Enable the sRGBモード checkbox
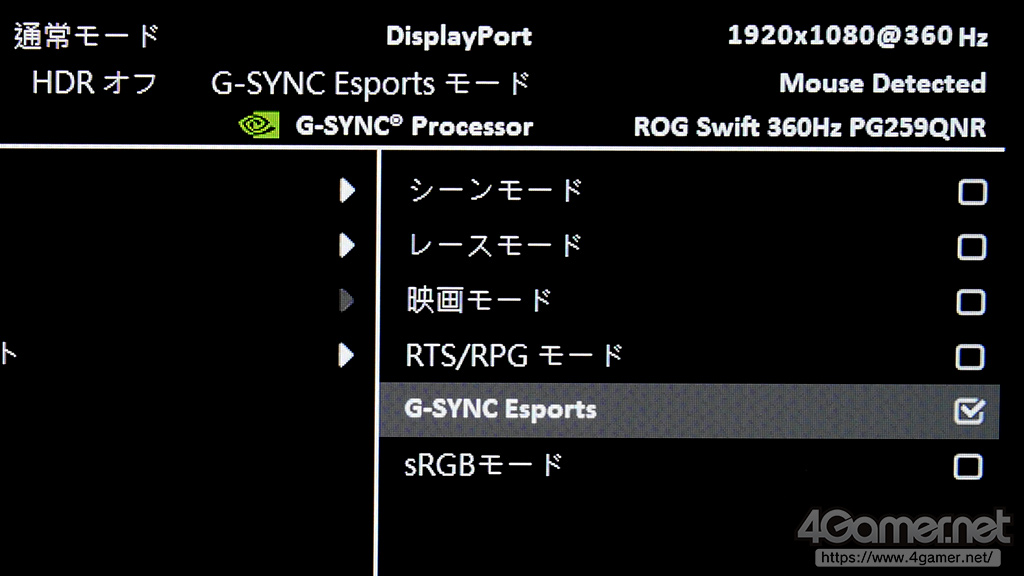Viewport: 1024px width, 576px height. [x=969, y=466]
